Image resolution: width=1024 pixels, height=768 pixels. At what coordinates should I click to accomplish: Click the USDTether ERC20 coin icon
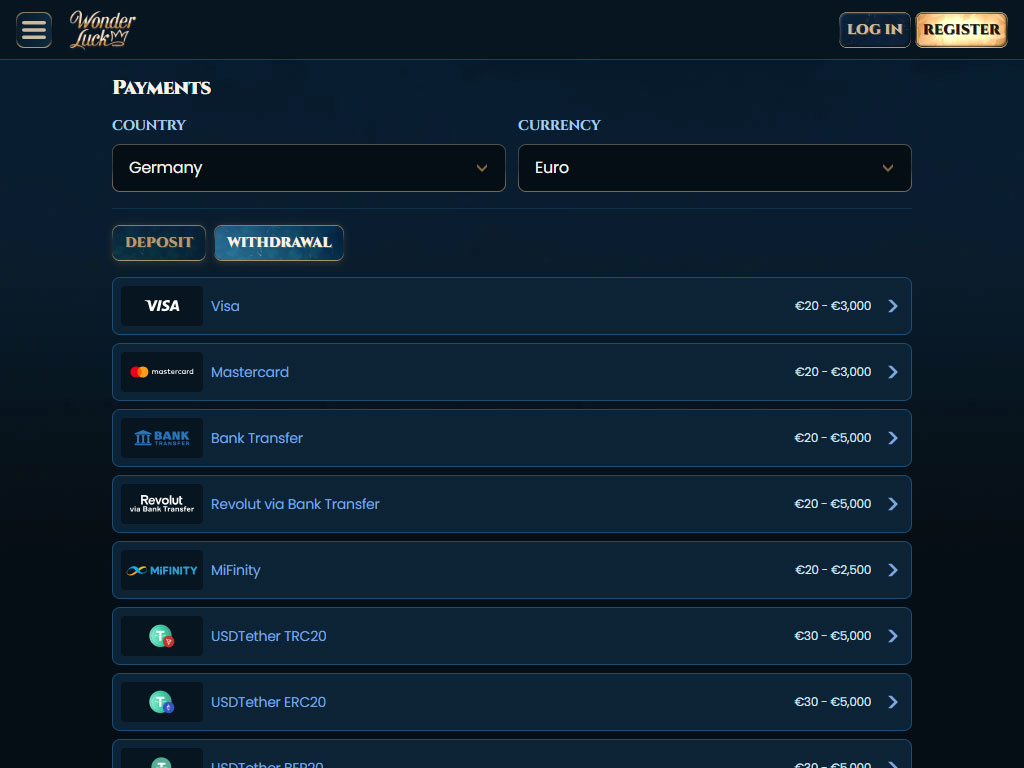pos(162,702)
